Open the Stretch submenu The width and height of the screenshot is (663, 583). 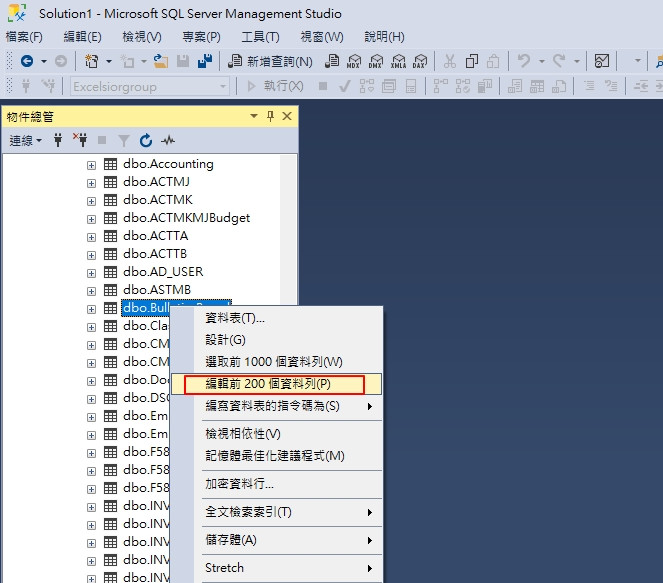point(277,568)
